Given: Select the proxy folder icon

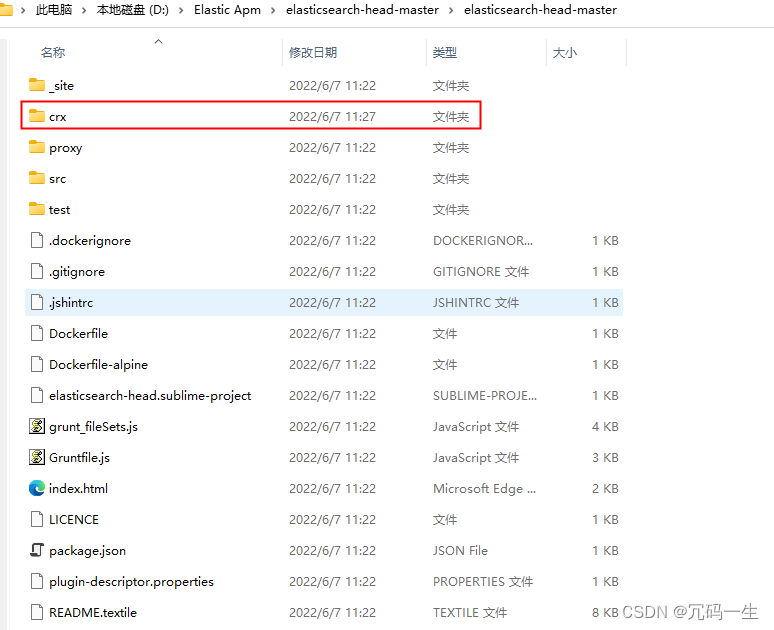Looking at the screenshot, I should coord(37,147).
